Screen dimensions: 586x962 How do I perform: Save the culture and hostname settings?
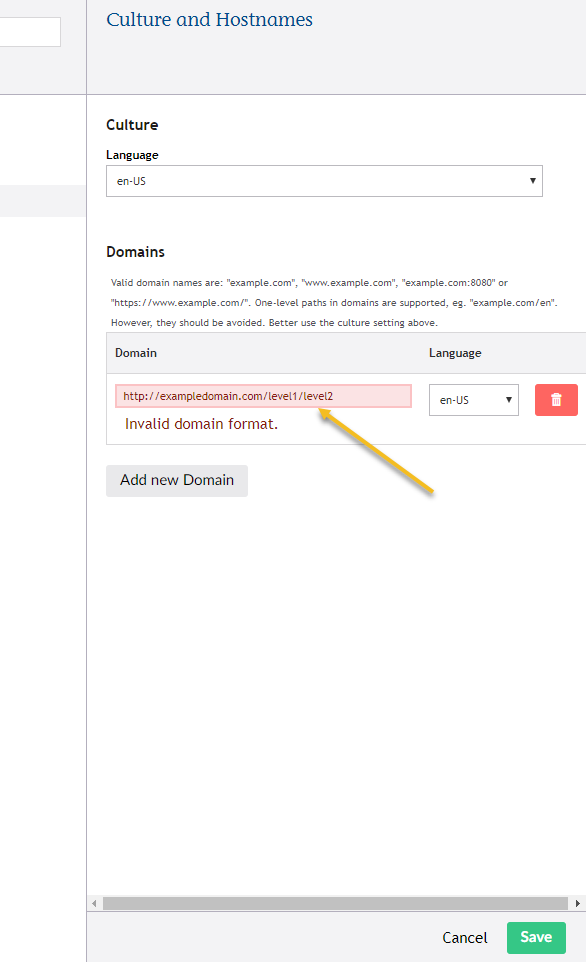point(536,938)
